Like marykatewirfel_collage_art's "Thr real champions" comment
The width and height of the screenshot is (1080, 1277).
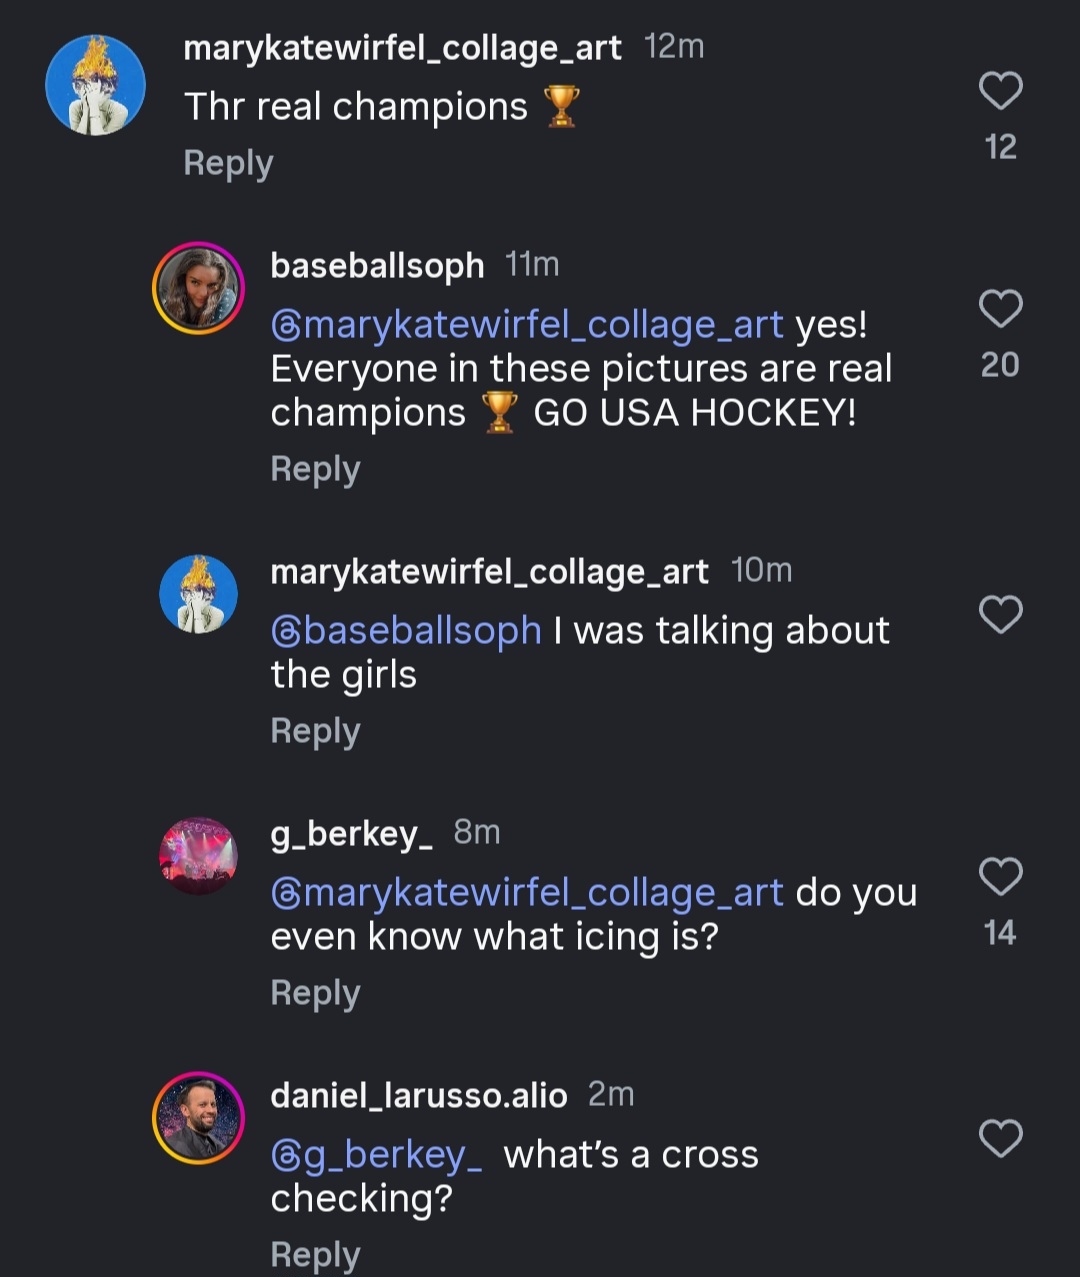(1000, 91)
